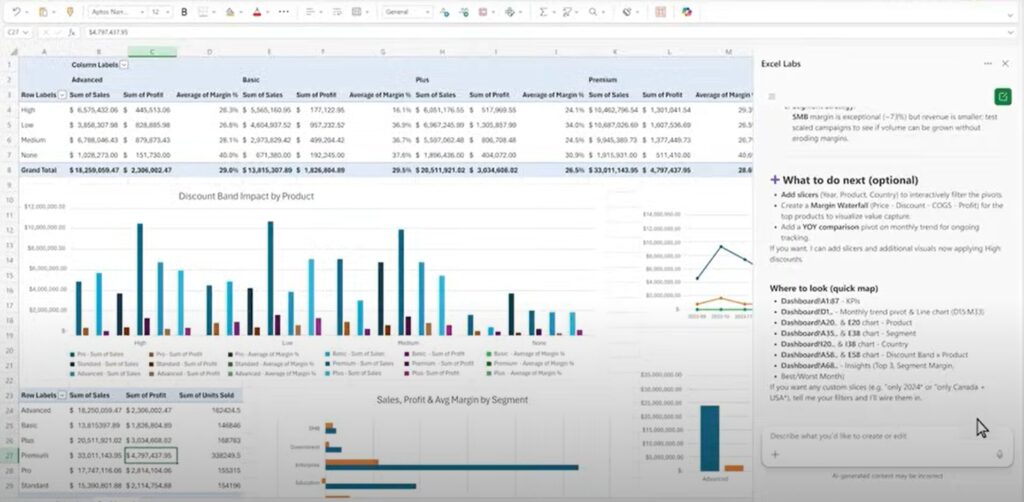1024x502 pixels.
Task: Open the Column Labels filter dropdown
Action: (x=124, y=65)
